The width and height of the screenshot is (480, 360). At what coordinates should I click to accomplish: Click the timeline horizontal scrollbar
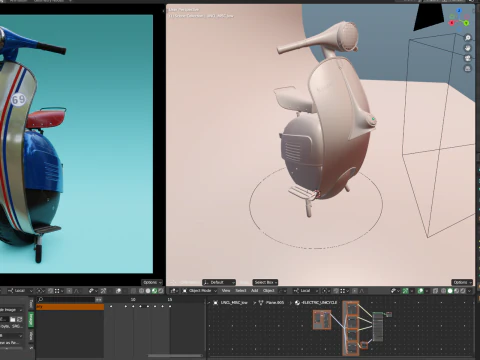pyautogui.click(x=175, y=355)
